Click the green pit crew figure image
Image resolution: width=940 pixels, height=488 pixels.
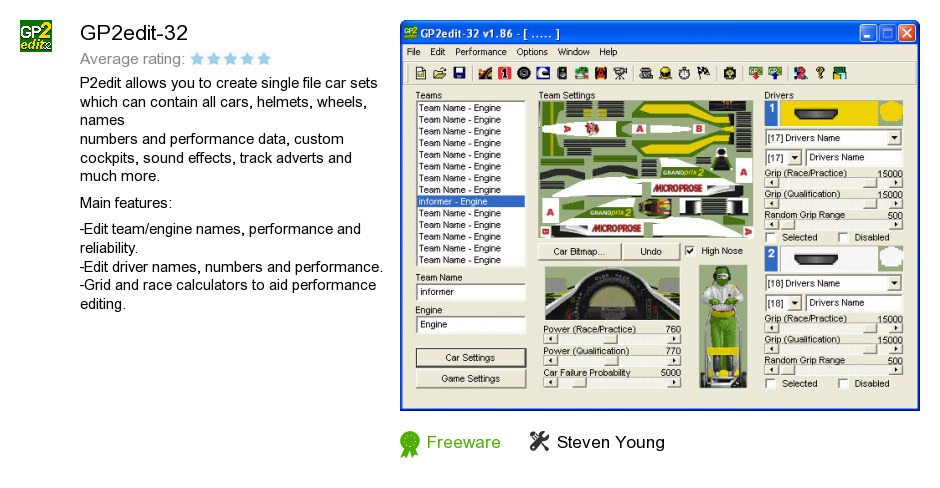[724, 327]
